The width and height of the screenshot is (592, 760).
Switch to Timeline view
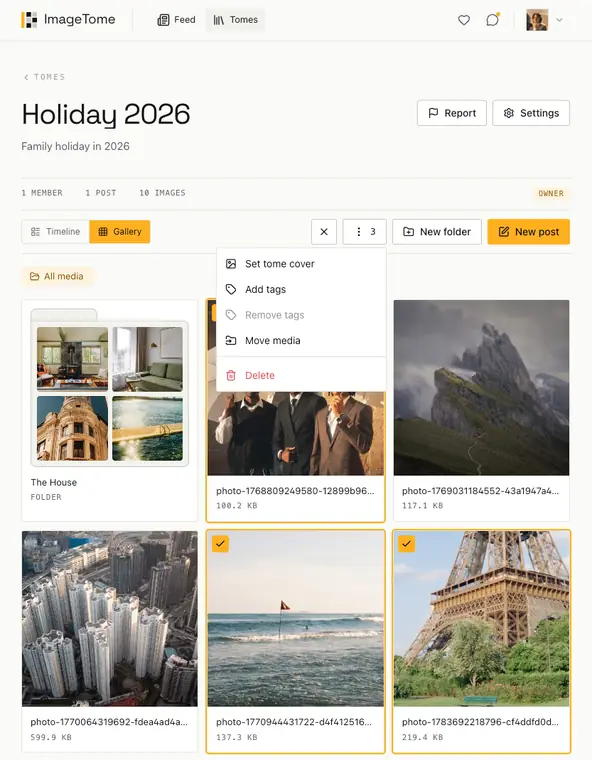pos(55,232)
